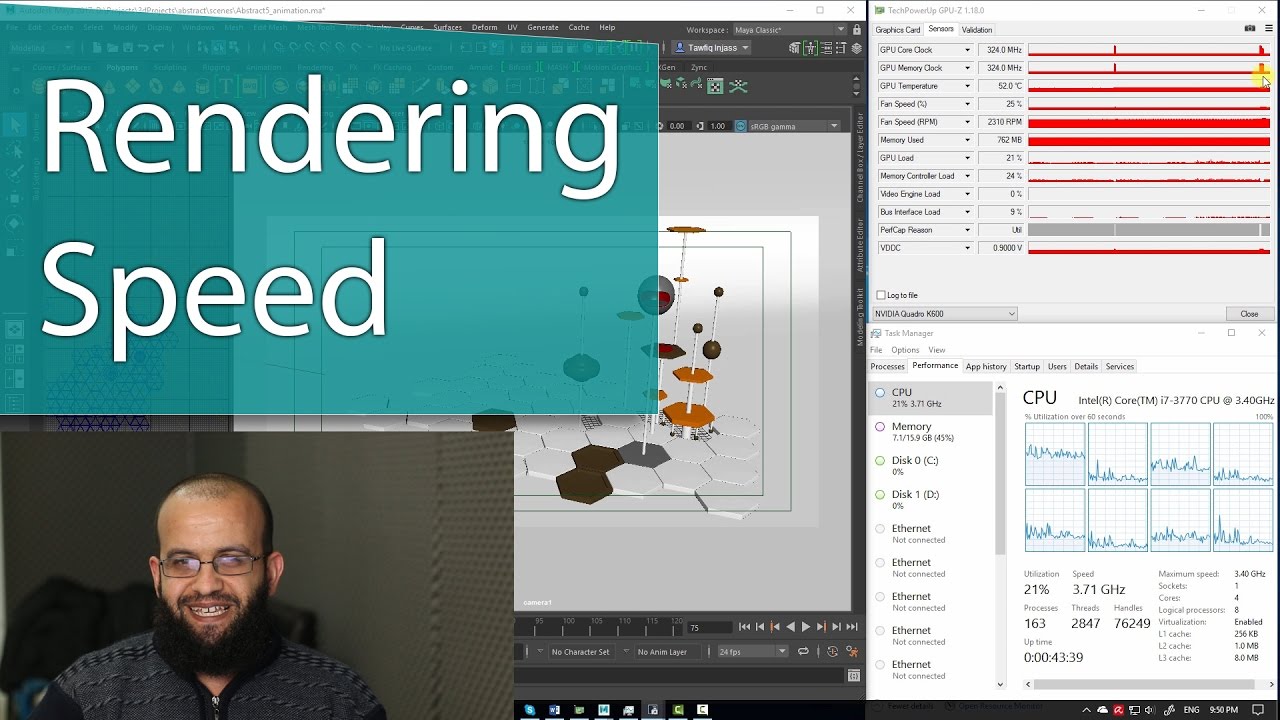Toggle loop playback icon
Viewport: 1280px width, 720px height.
(x=803, y=651)
